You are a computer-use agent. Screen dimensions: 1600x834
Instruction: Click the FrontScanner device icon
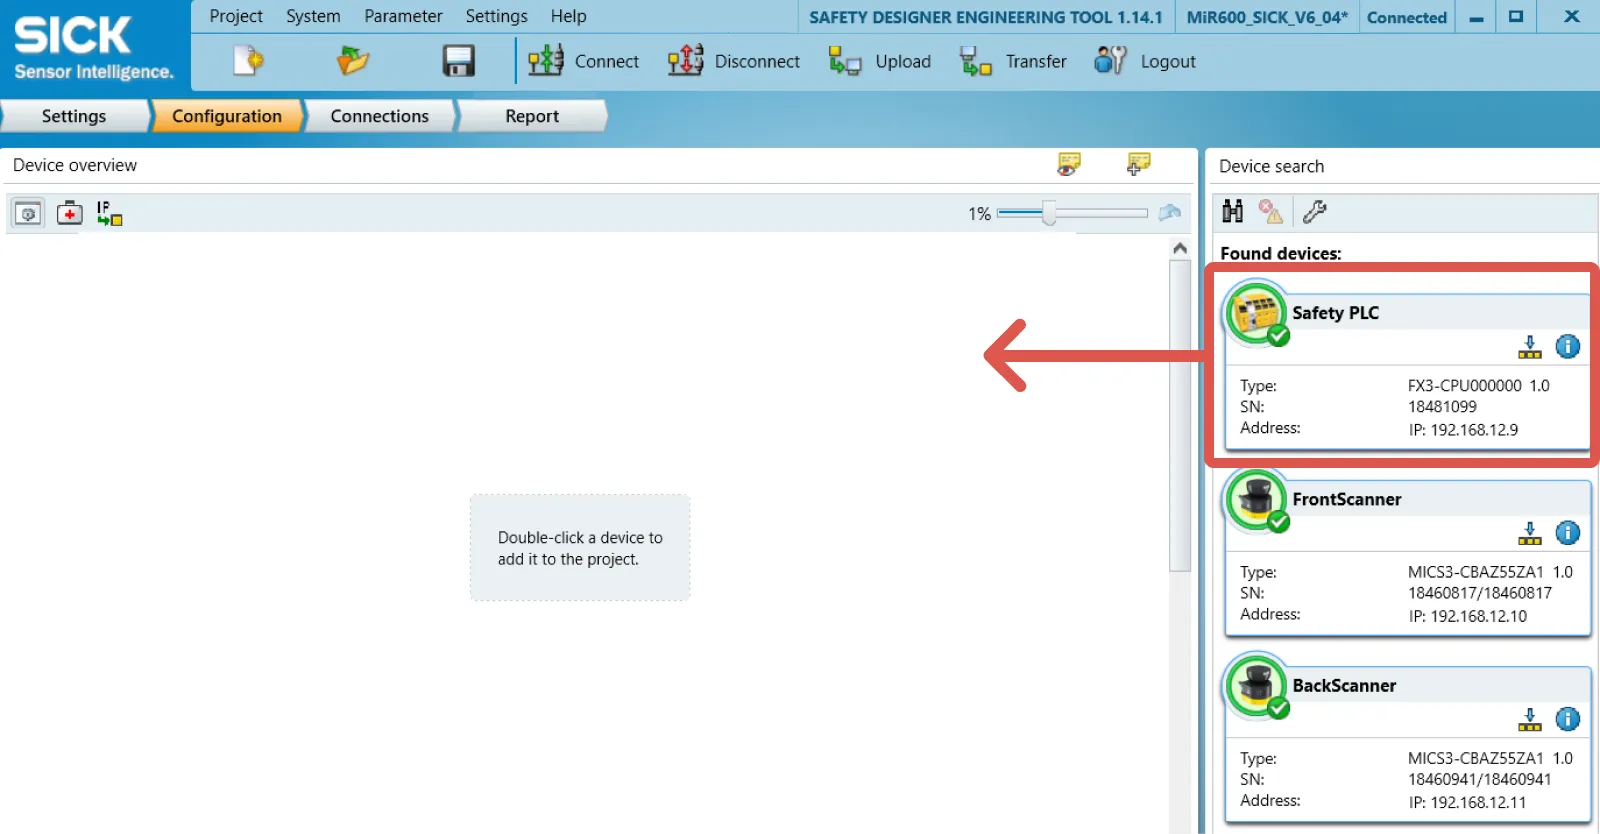coord(1257,501)
